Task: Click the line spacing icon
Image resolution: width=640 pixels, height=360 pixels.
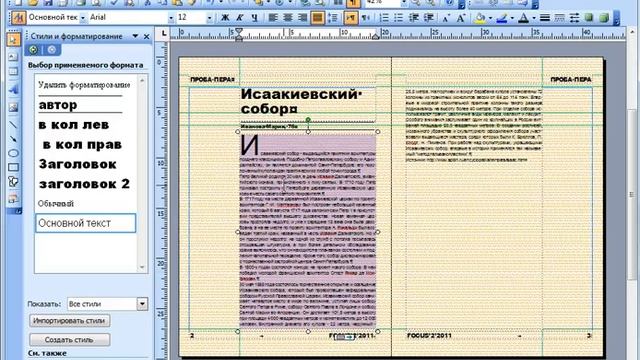Action: [333, 18]
